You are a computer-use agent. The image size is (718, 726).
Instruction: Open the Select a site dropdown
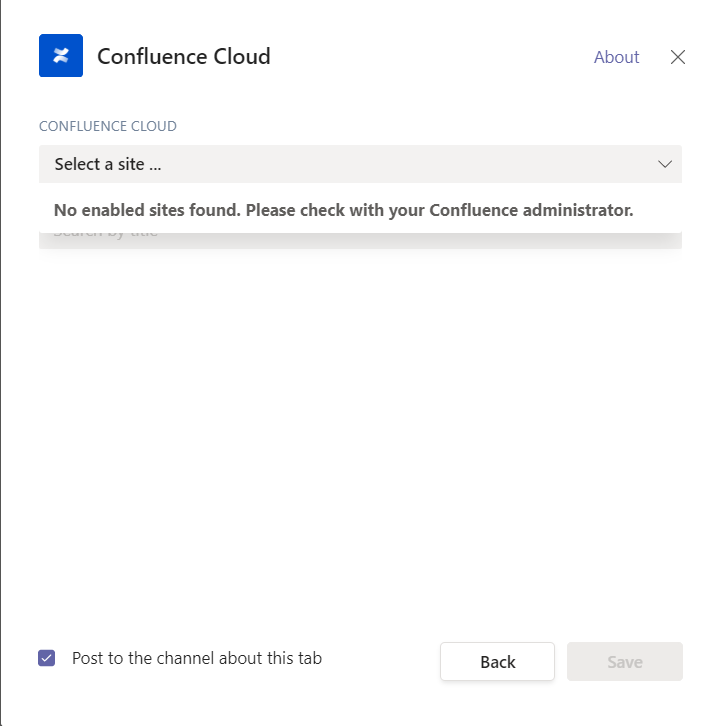pyautogui.click(x=360, y=164)
